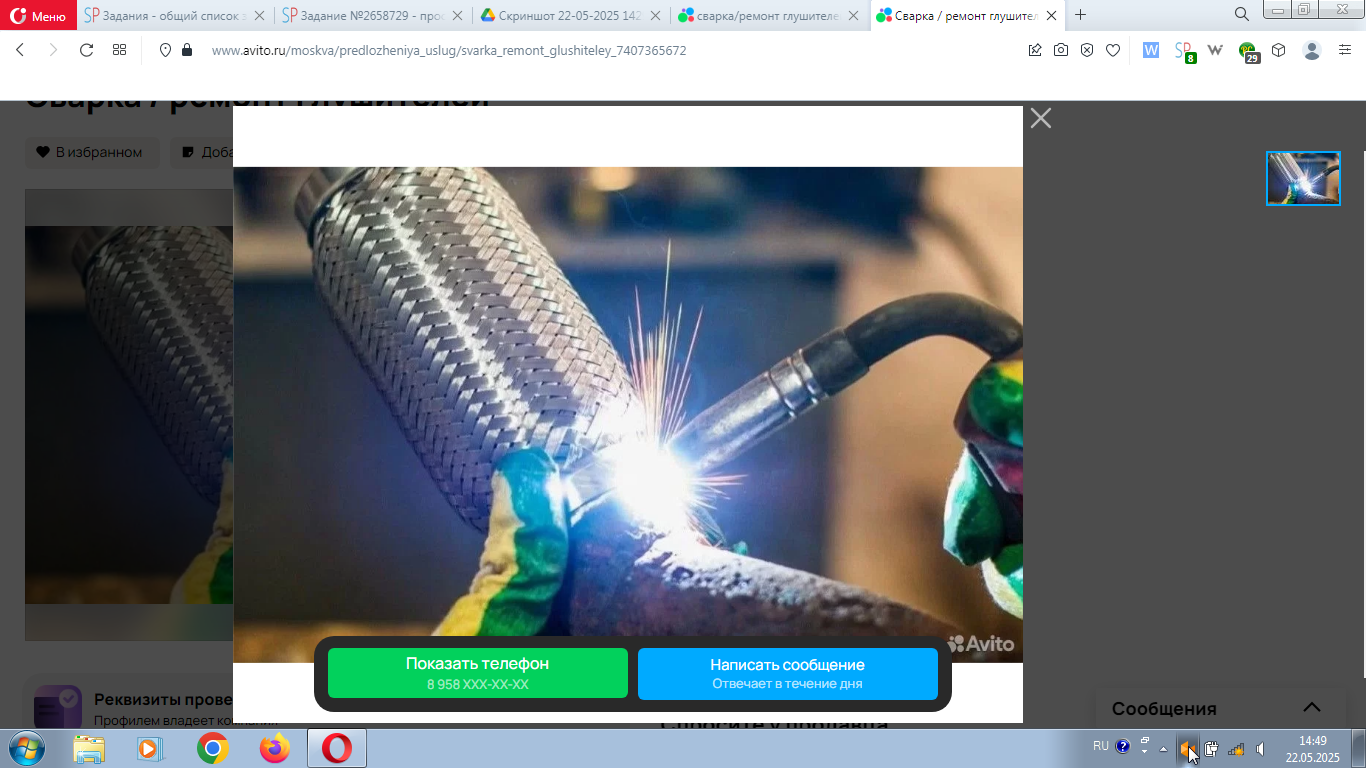Open the black W extension icon

coord(1216,50)
